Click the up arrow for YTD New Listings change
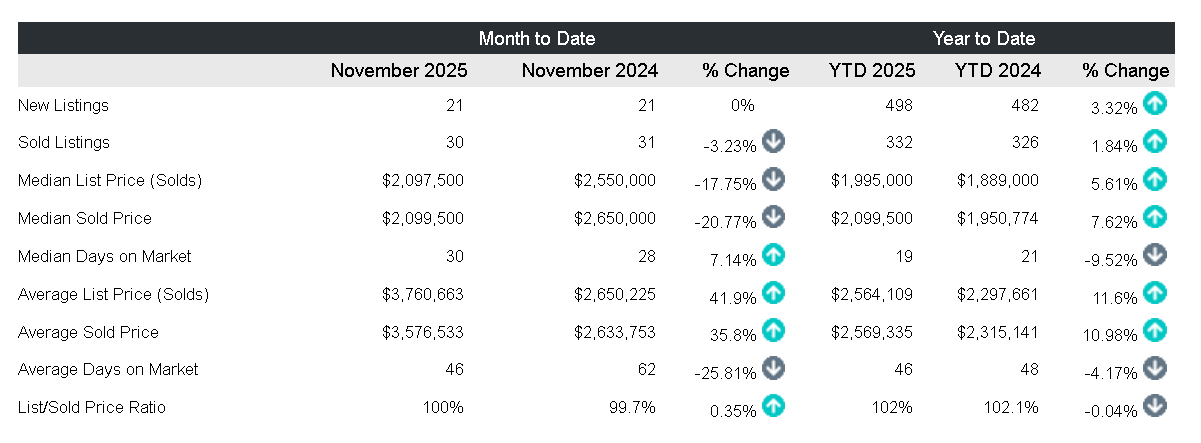1201x443 pixels. point(1155,103)
